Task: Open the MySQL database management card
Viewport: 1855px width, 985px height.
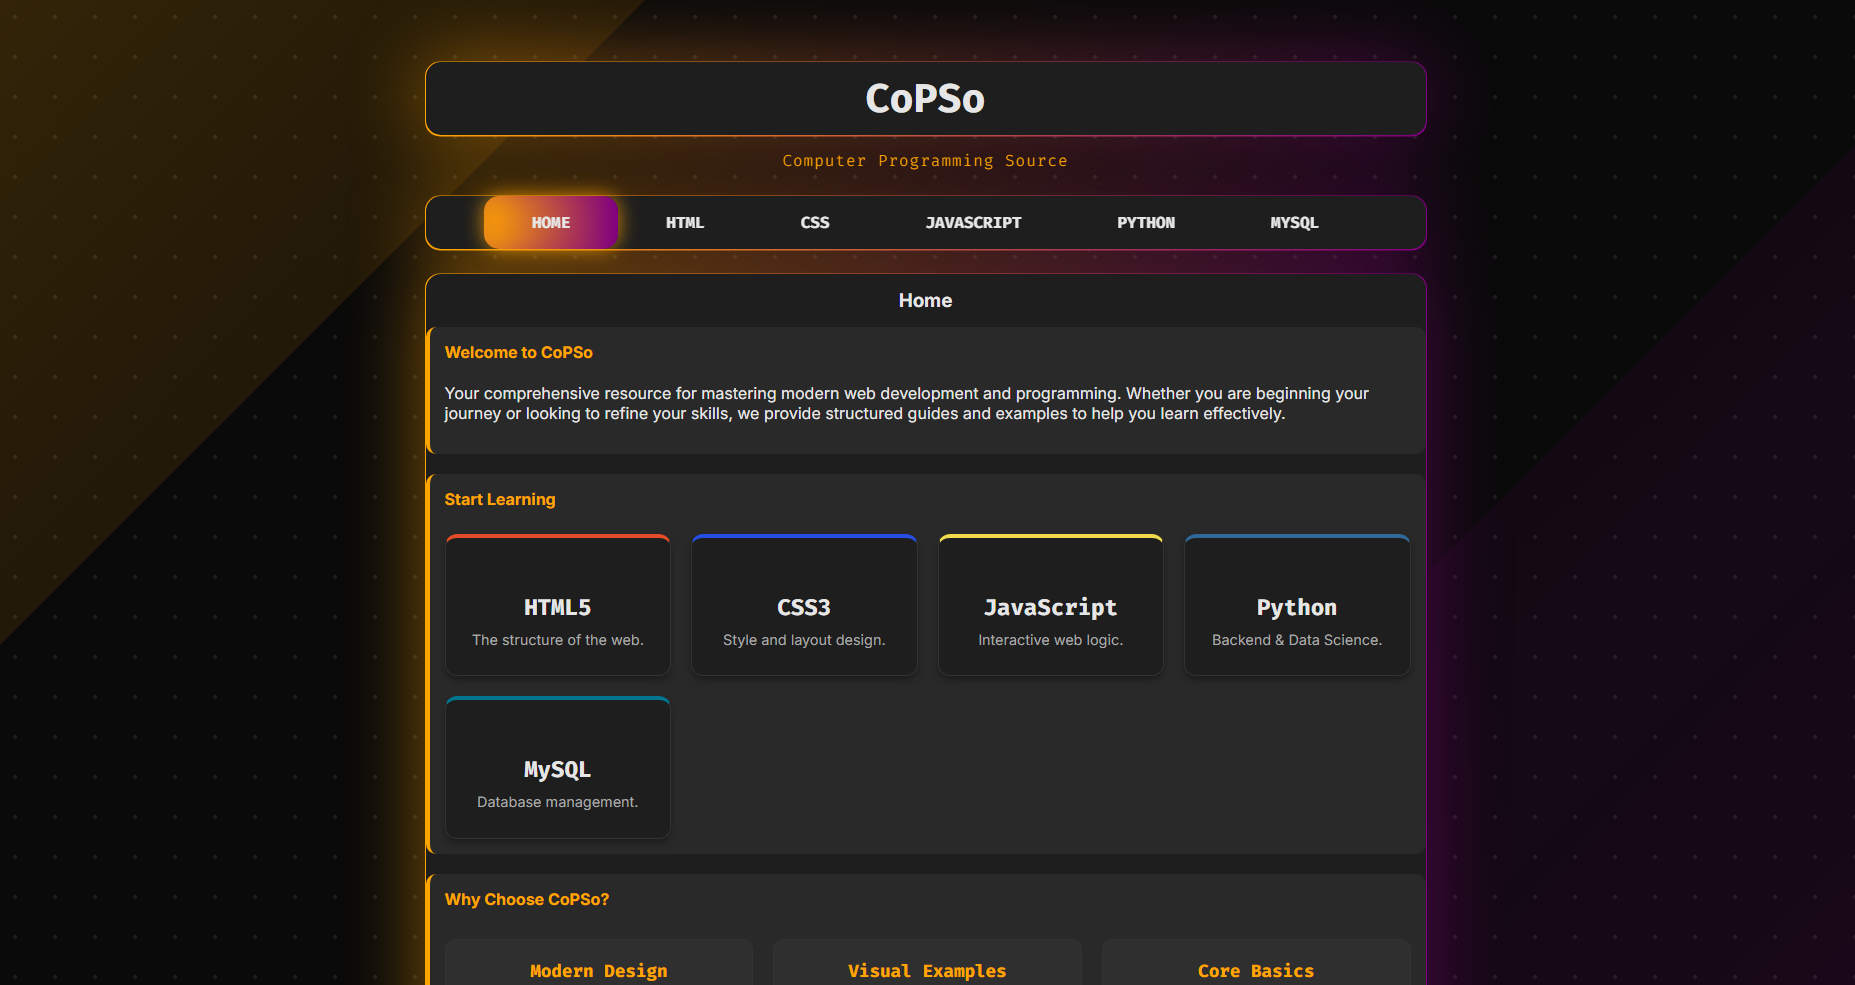Action: (x=557, y=768)
